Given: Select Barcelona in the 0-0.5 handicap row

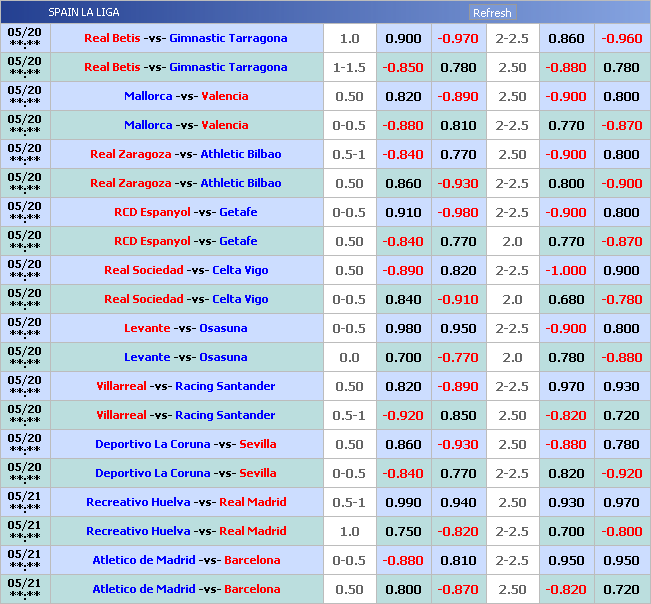Looking at the screenshot, I should point(252,561).
